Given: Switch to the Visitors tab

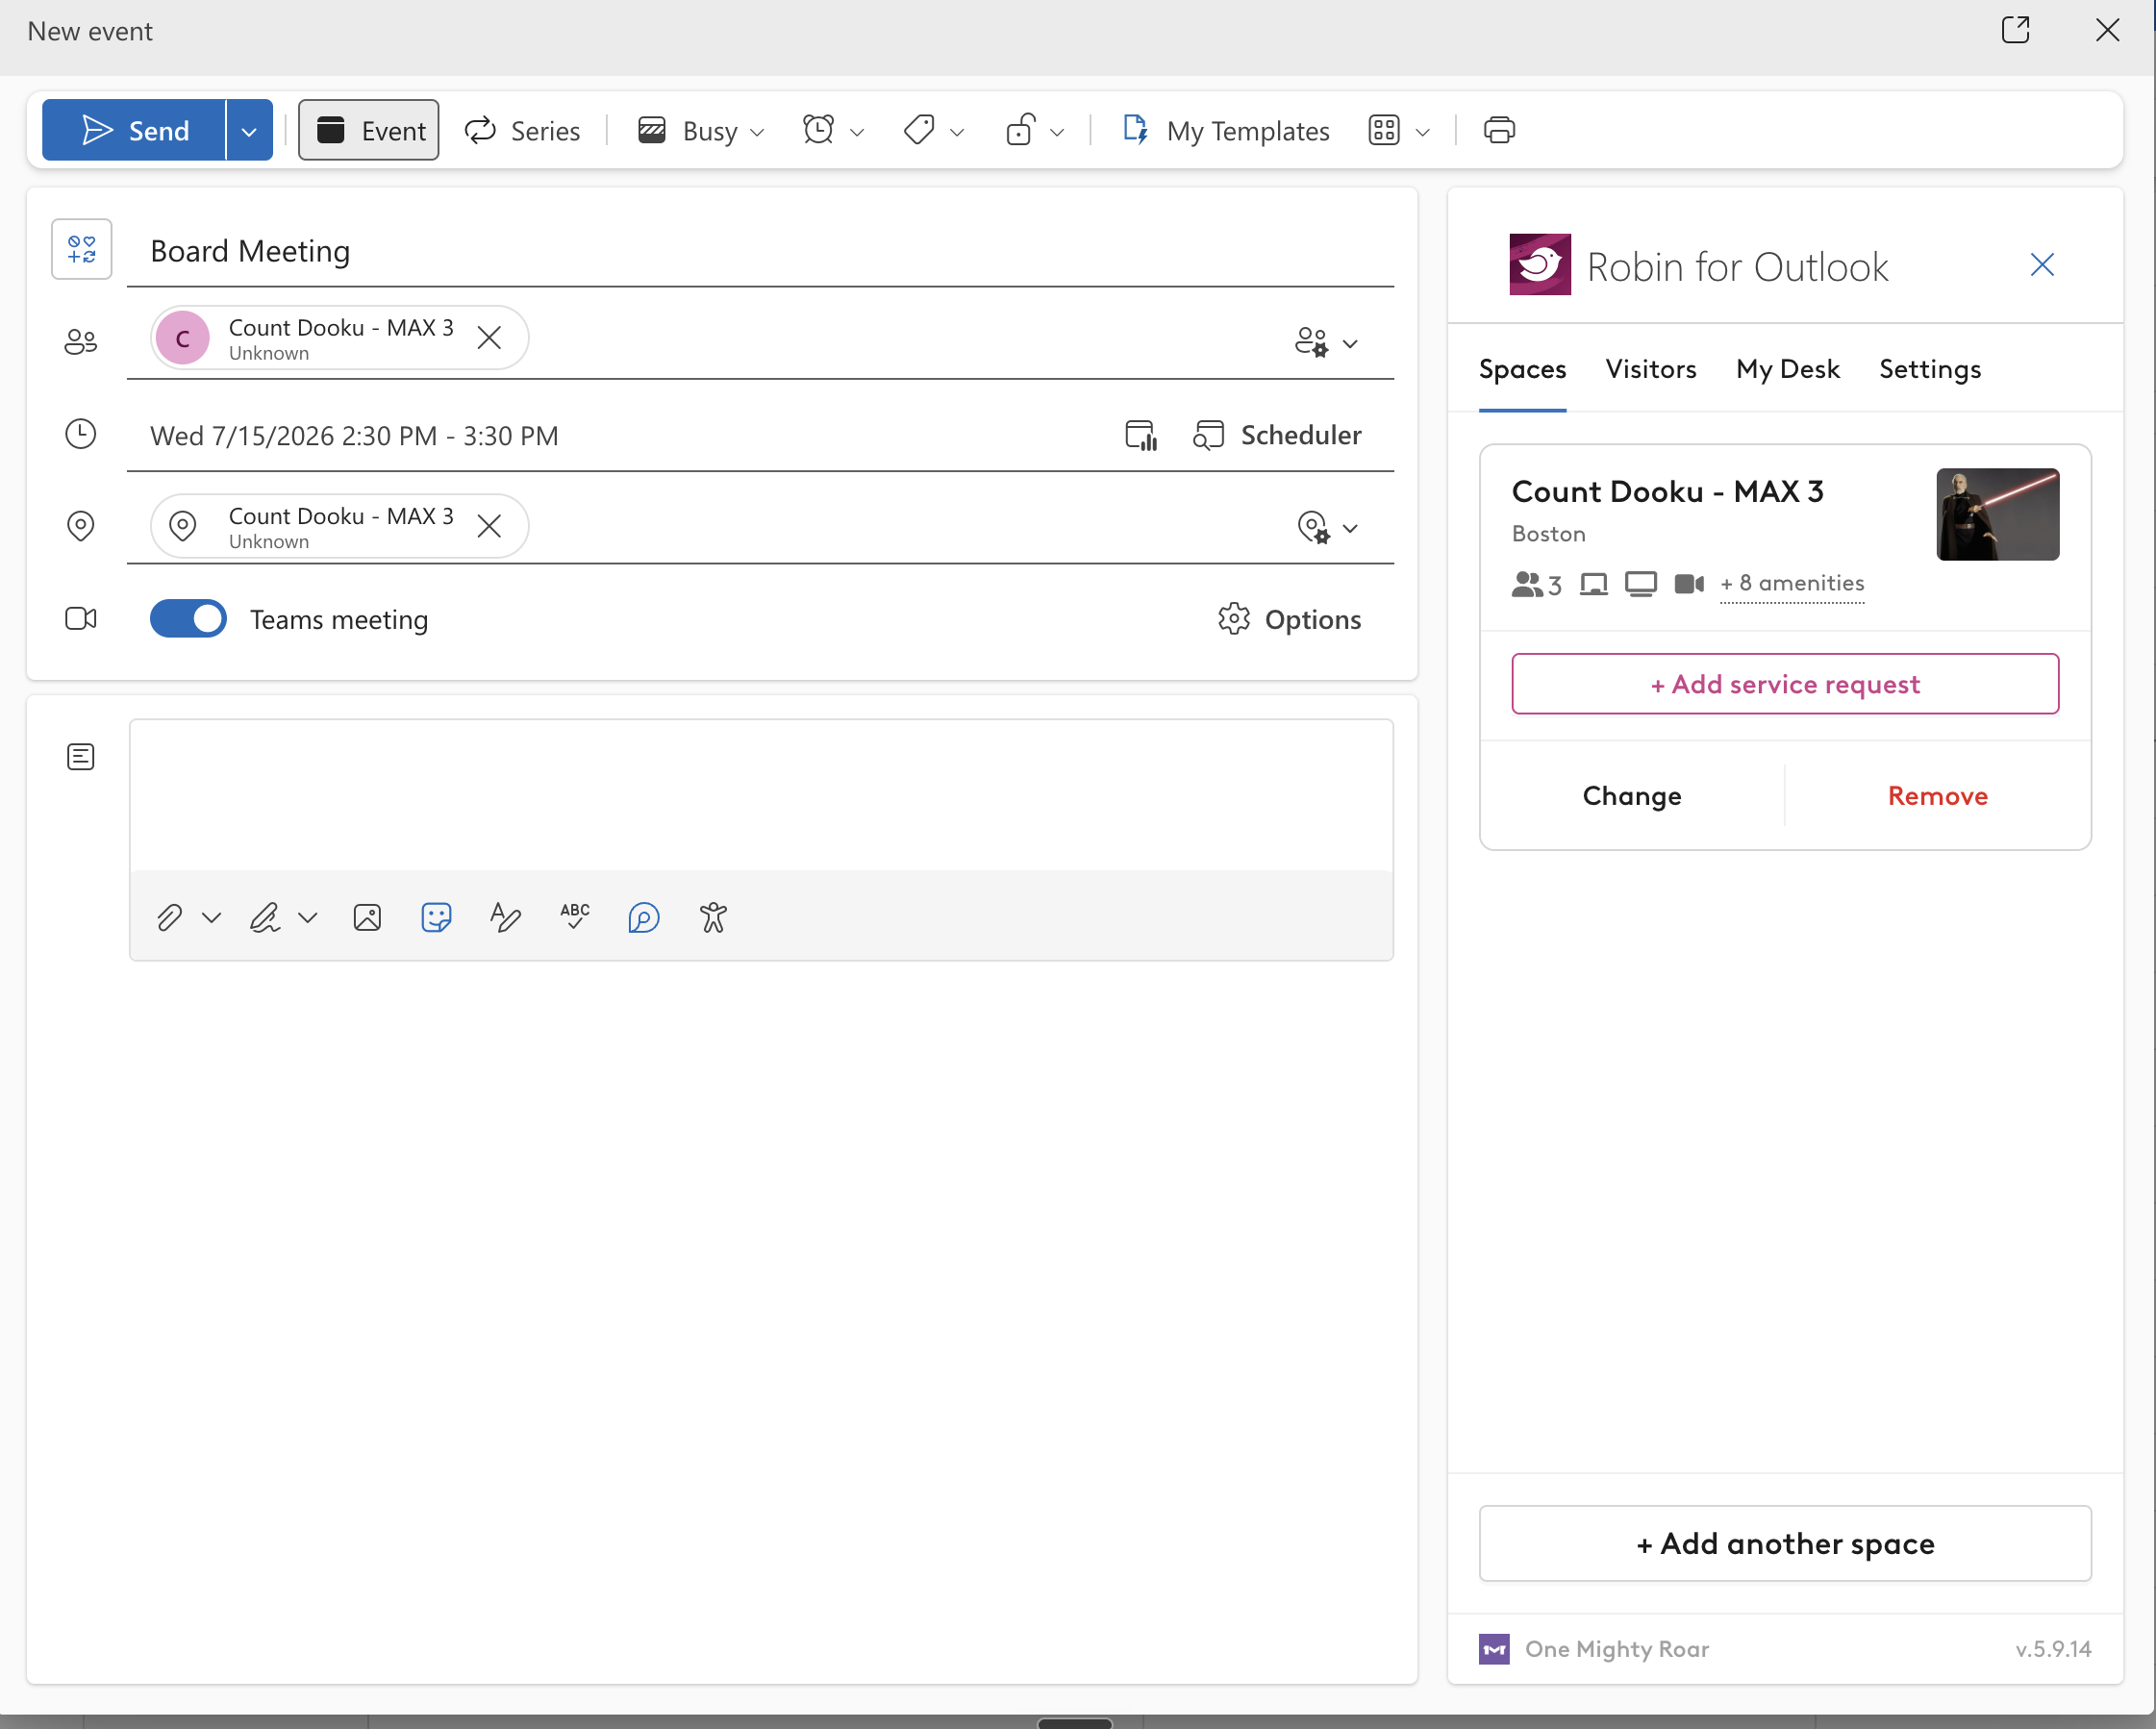Looking at the screenshot, I should [x=1651, y=369].
